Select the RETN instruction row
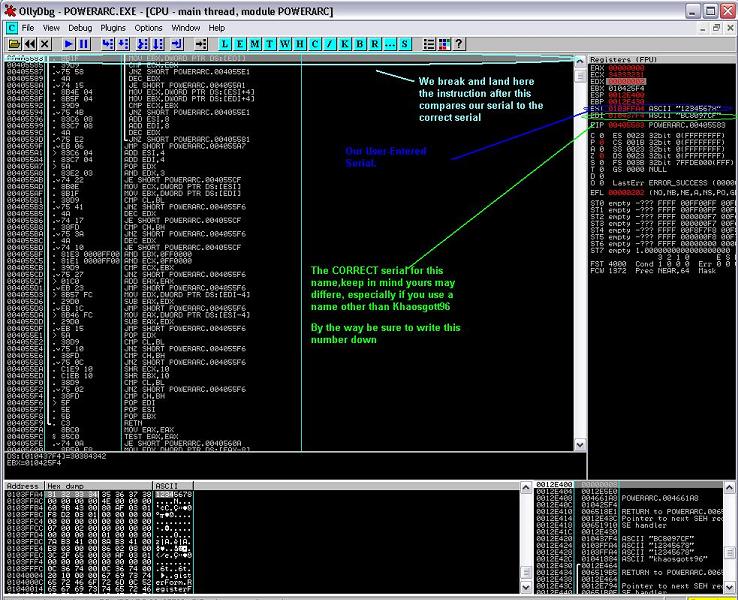 [x=289, y=423]
